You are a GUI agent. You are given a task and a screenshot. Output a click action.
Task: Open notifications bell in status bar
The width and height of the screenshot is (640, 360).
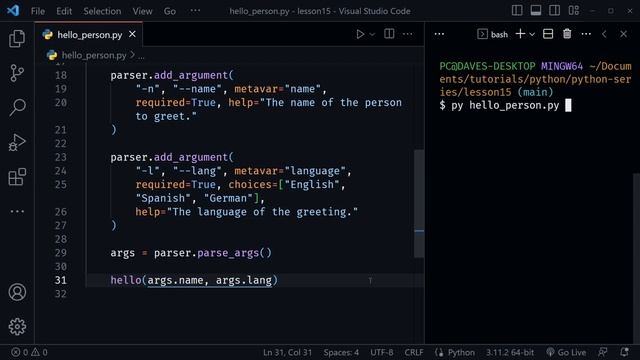(624, 352)
